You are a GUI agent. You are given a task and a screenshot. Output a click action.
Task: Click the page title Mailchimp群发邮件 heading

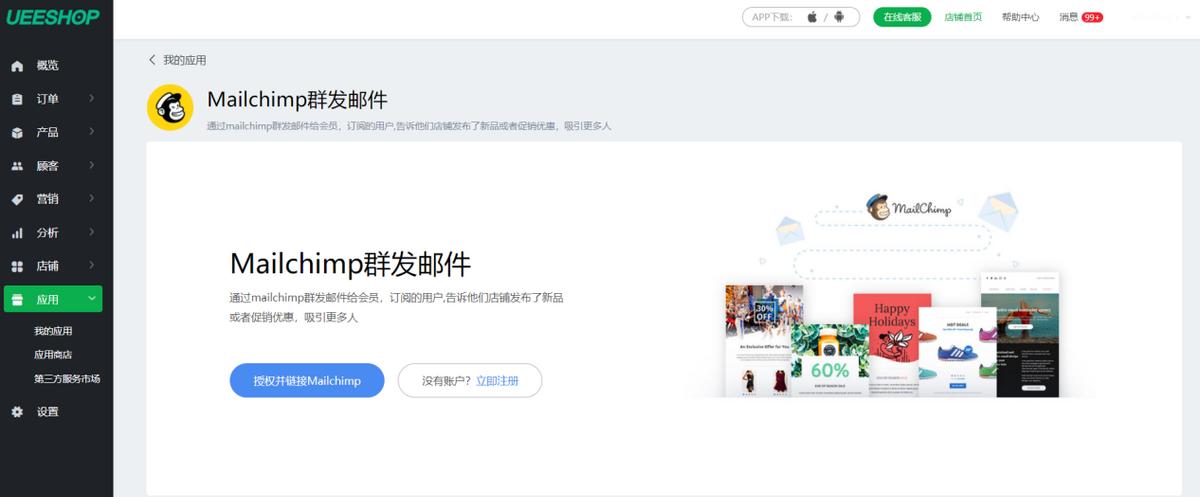tap(297, 100)
